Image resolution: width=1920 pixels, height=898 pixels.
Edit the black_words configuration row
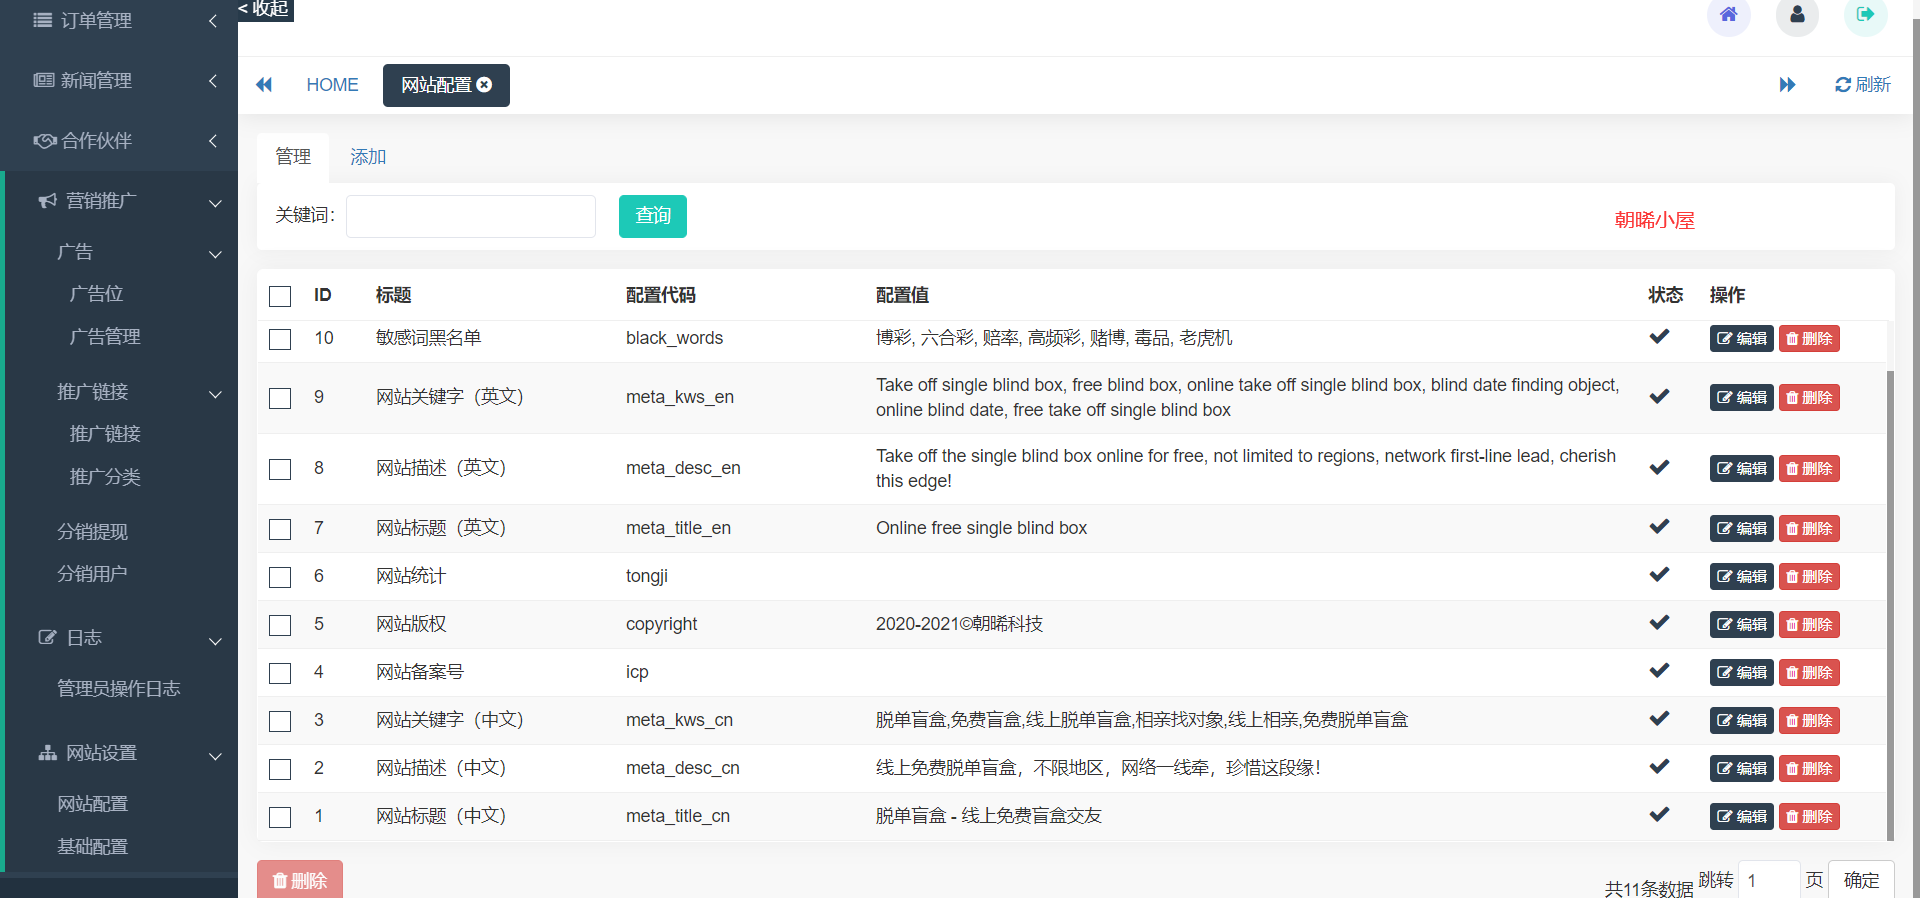tap(1740, 339)
